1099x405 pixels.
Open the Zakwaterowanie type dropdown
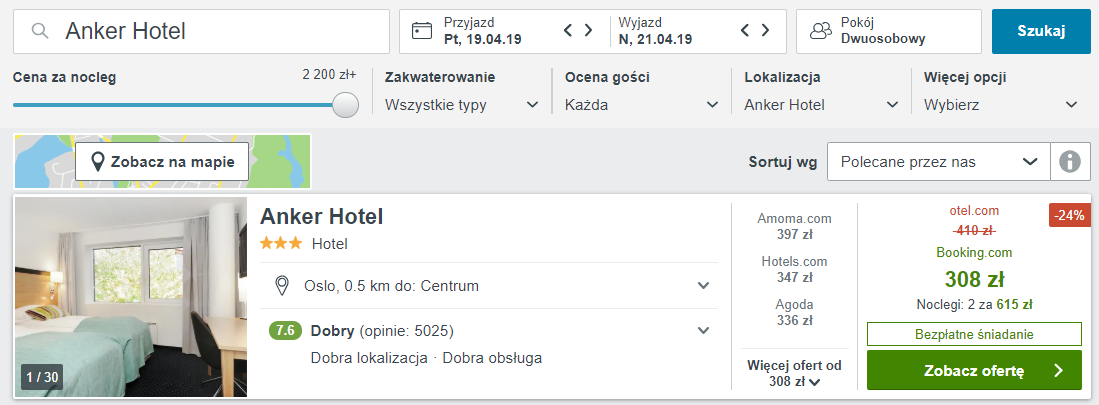(x=460, y=104)
